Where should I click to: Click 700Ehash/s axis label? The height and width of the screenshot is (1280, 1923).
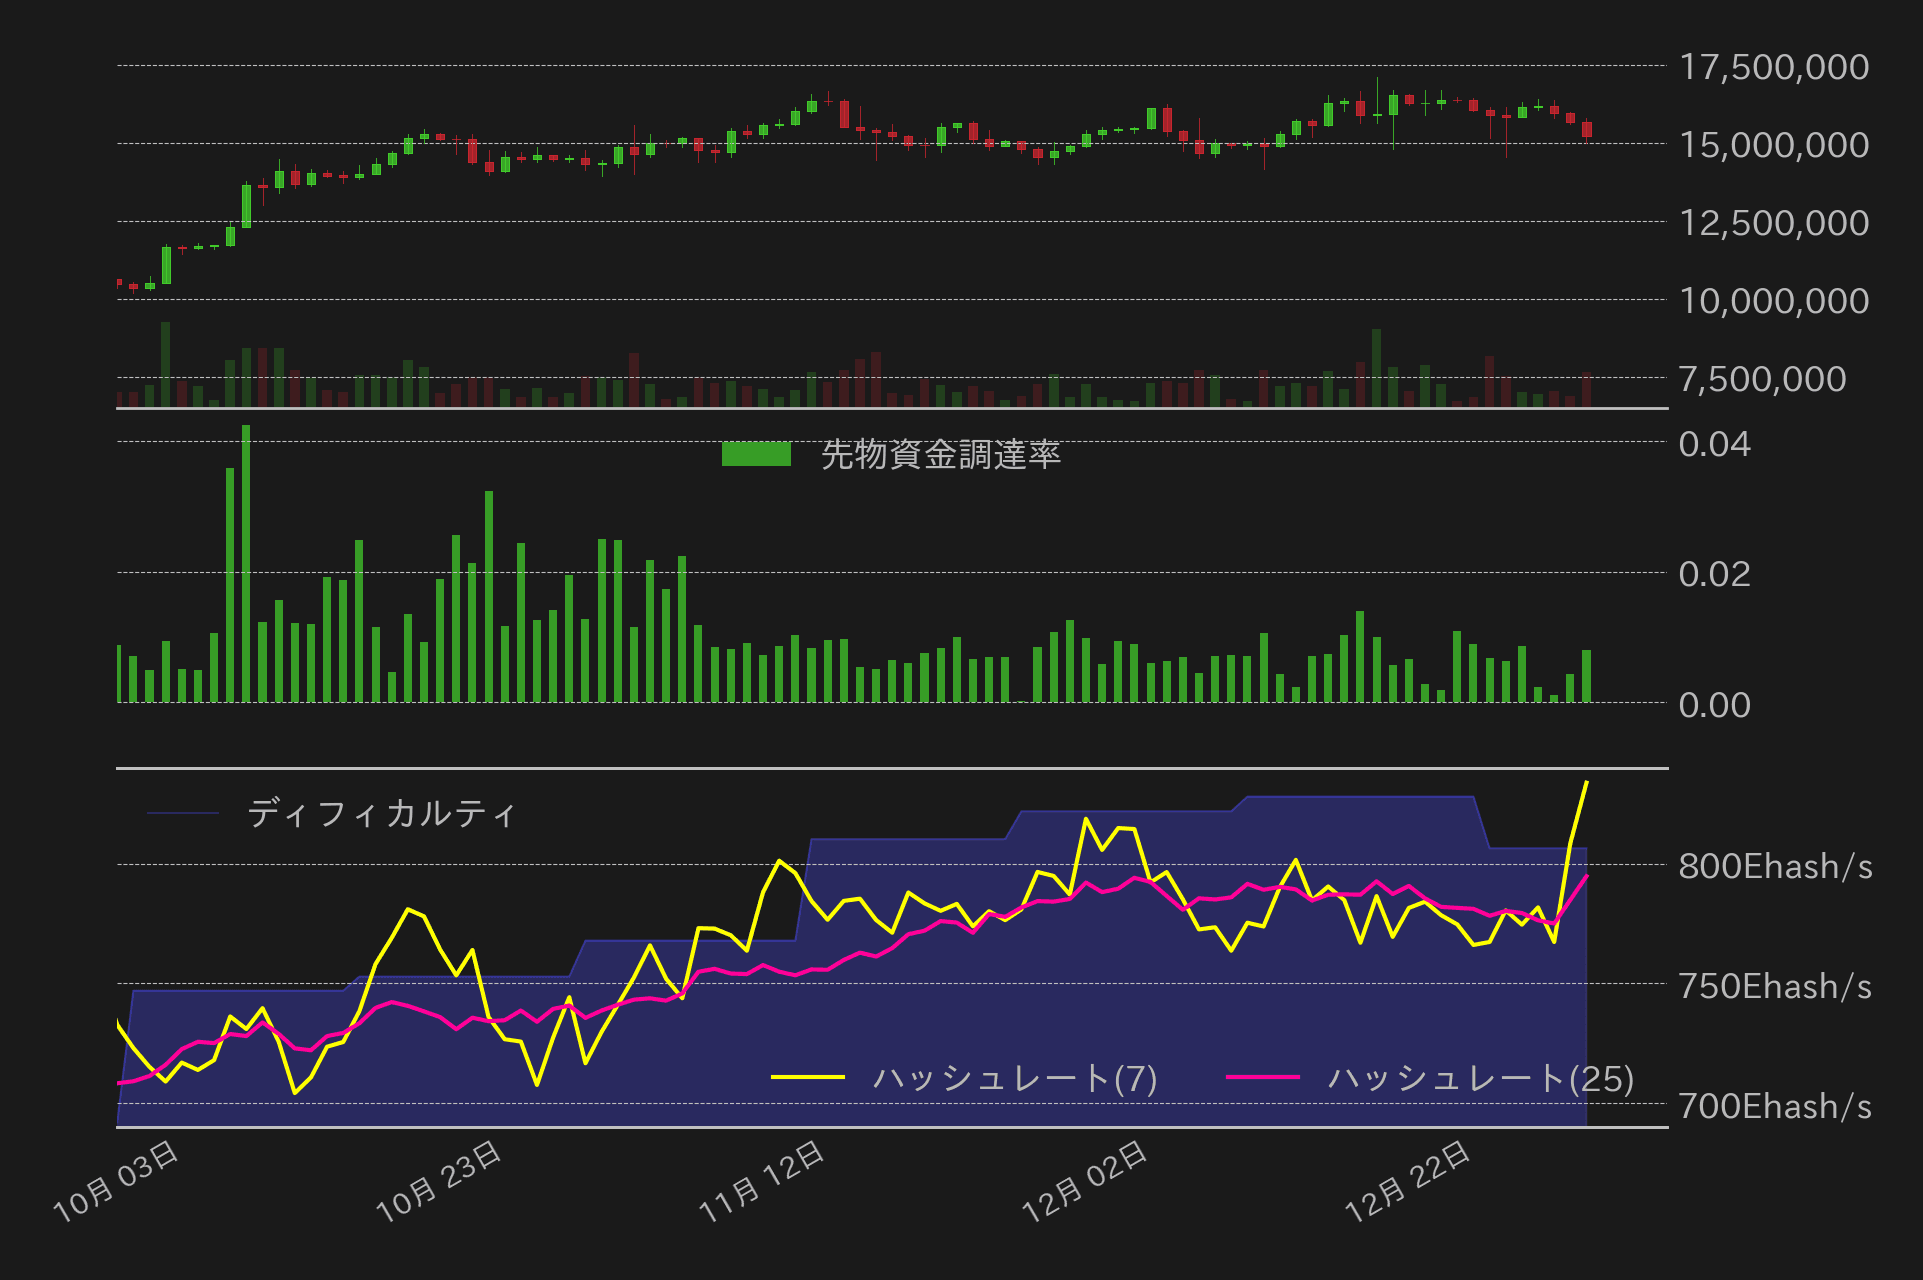pyautogui.click(x=1774, y=1106)
